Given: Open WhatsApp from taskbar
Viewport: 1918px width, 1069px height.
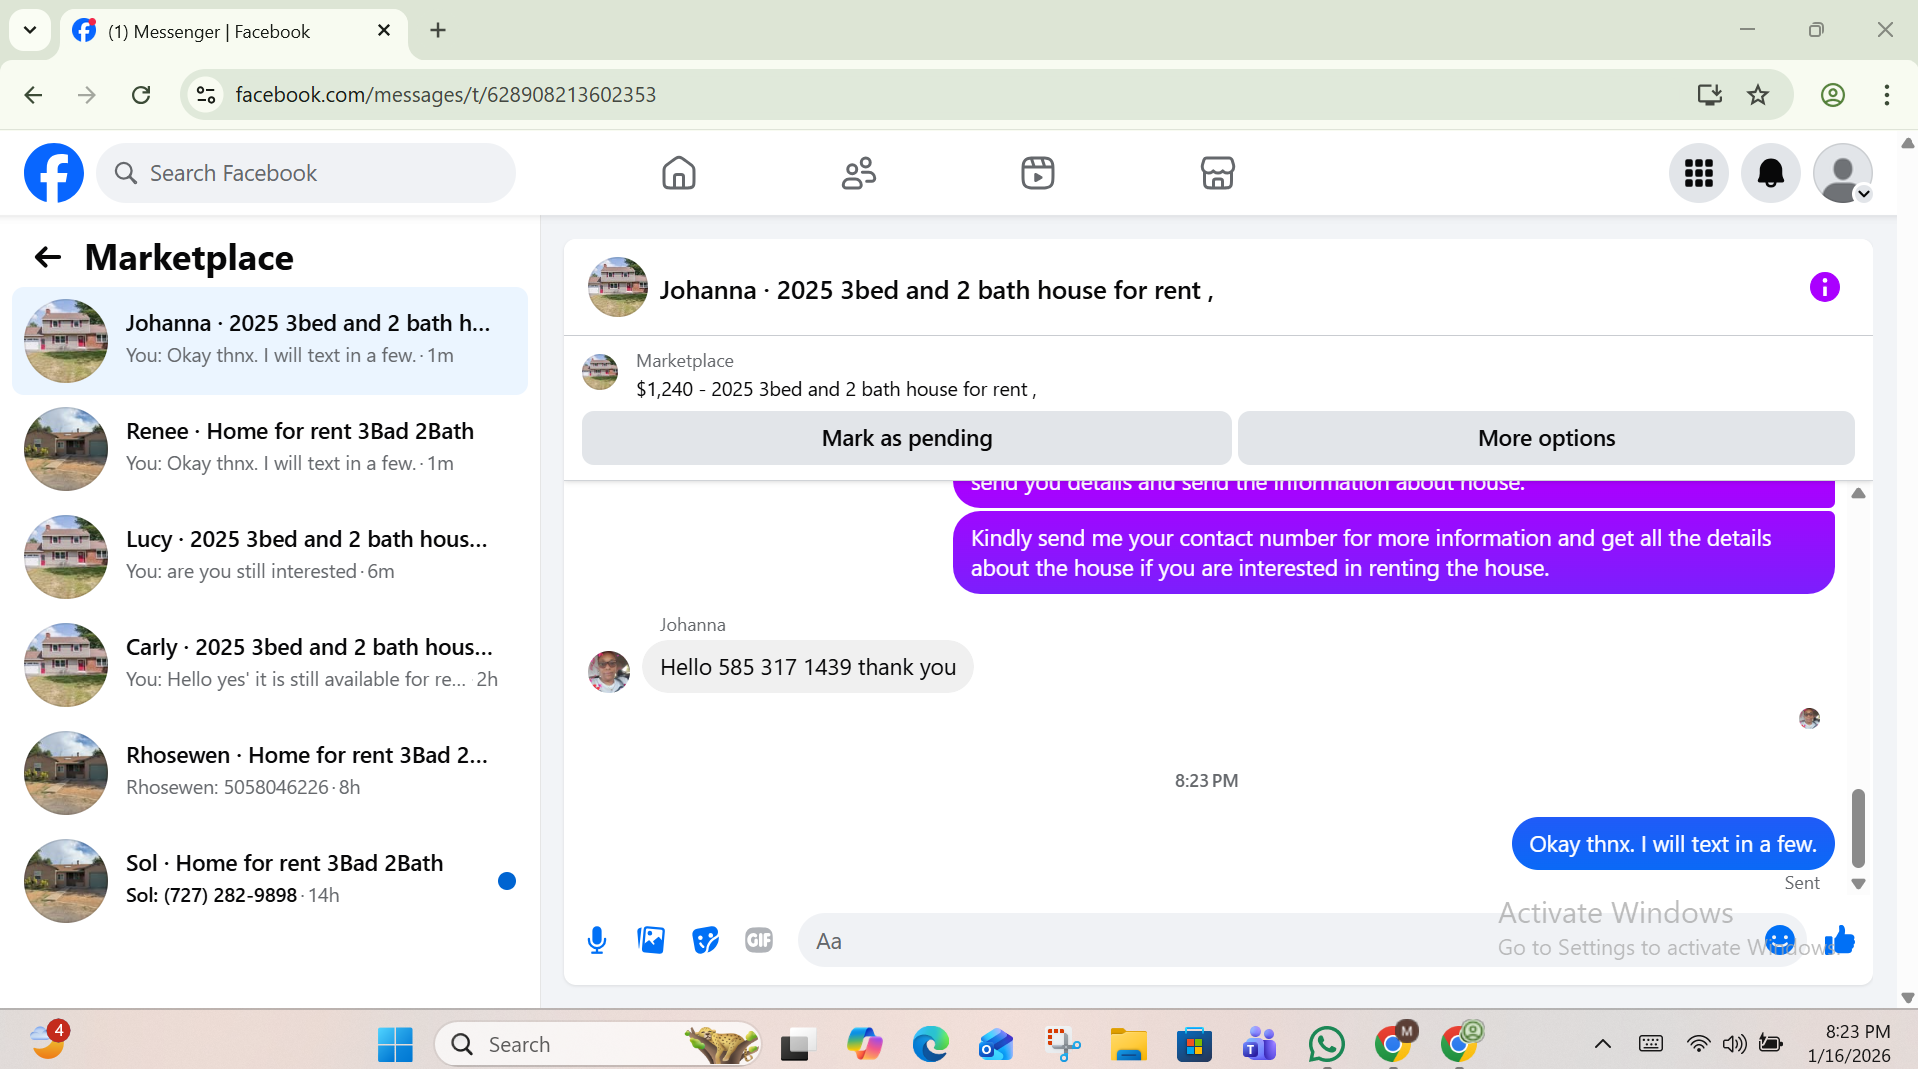Looking at the screenshot, I should [x=1326, y=1044].
